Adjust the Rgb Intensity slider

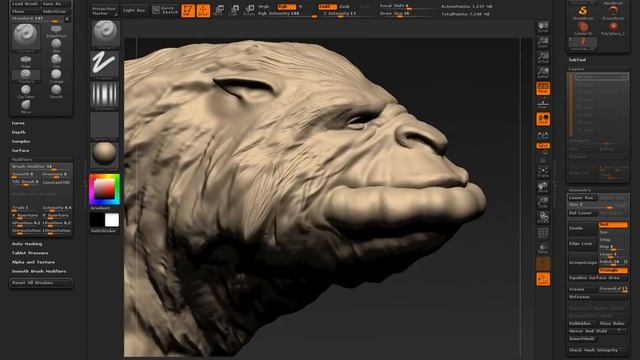(287, 13)
